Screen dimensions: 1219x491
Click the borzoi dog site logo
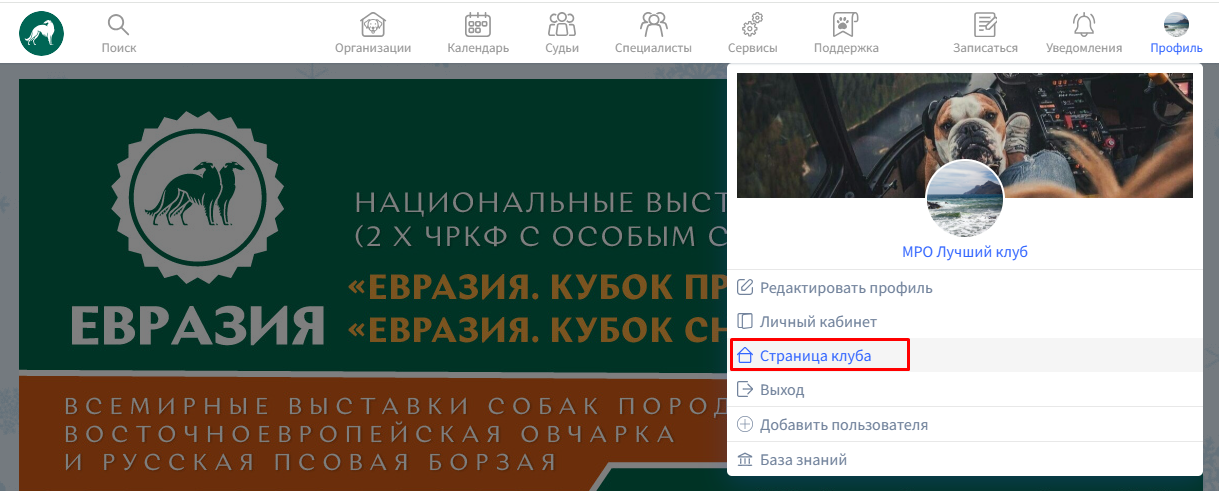[41, 33]
